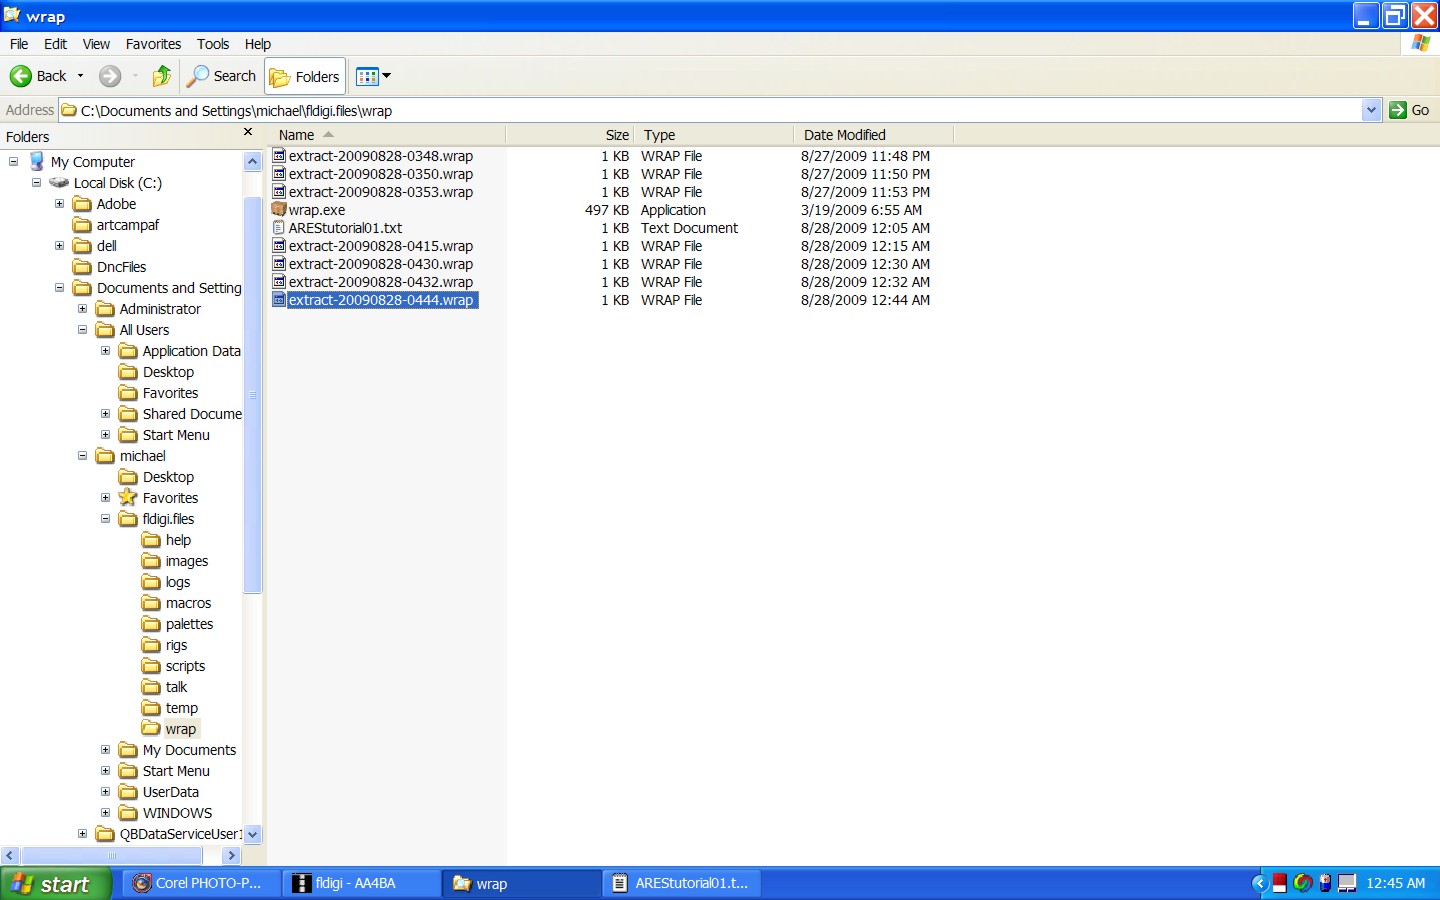Open the Edit menu
This screenshot has height=900, width=1440.
56,44
